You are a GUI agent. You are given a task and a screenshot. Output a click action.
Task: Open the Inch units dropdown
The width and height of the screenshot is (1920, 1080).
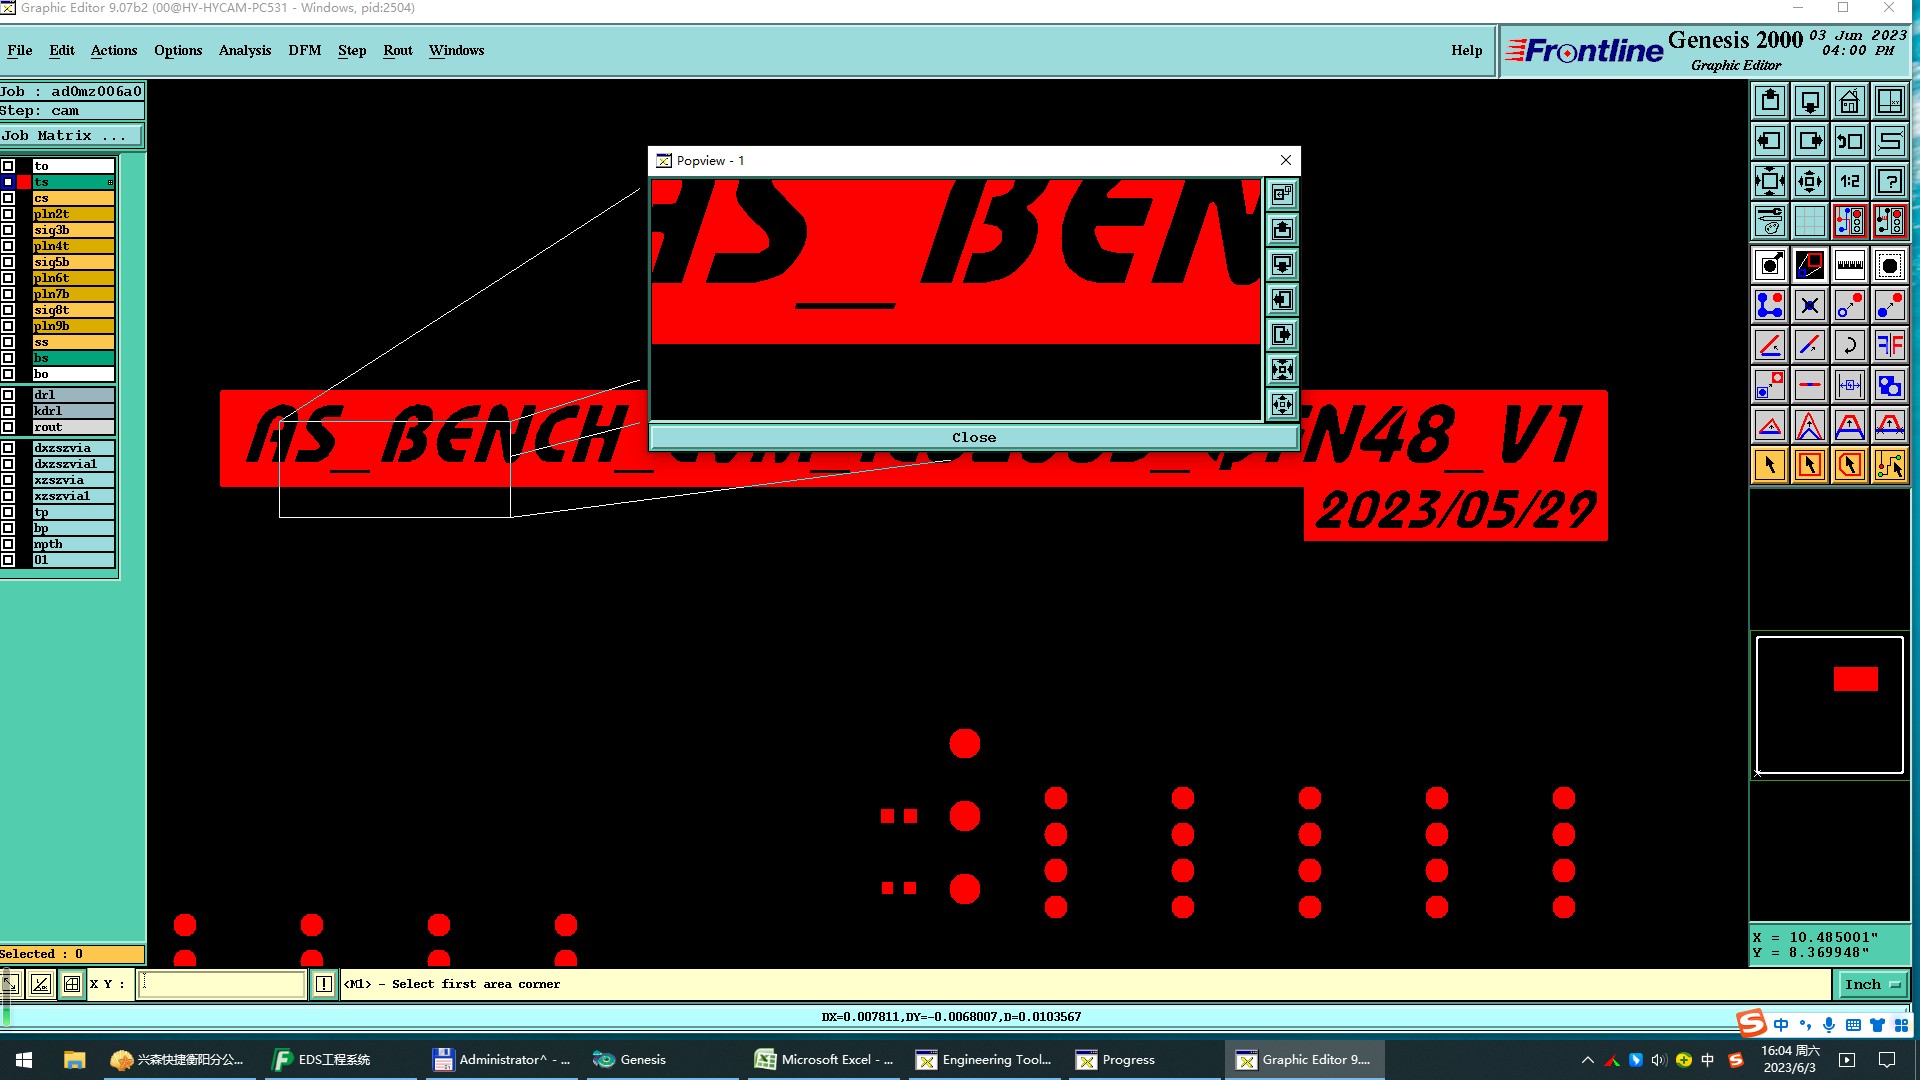tap(1871, 985)
